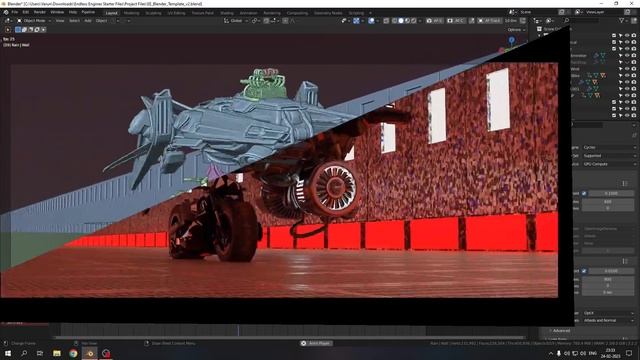Image resolution: width=640 pixels, height=360 pixels.
Task: Open the Object Mode dropdown
Action: pyautogui.click(x=34, y=20)
